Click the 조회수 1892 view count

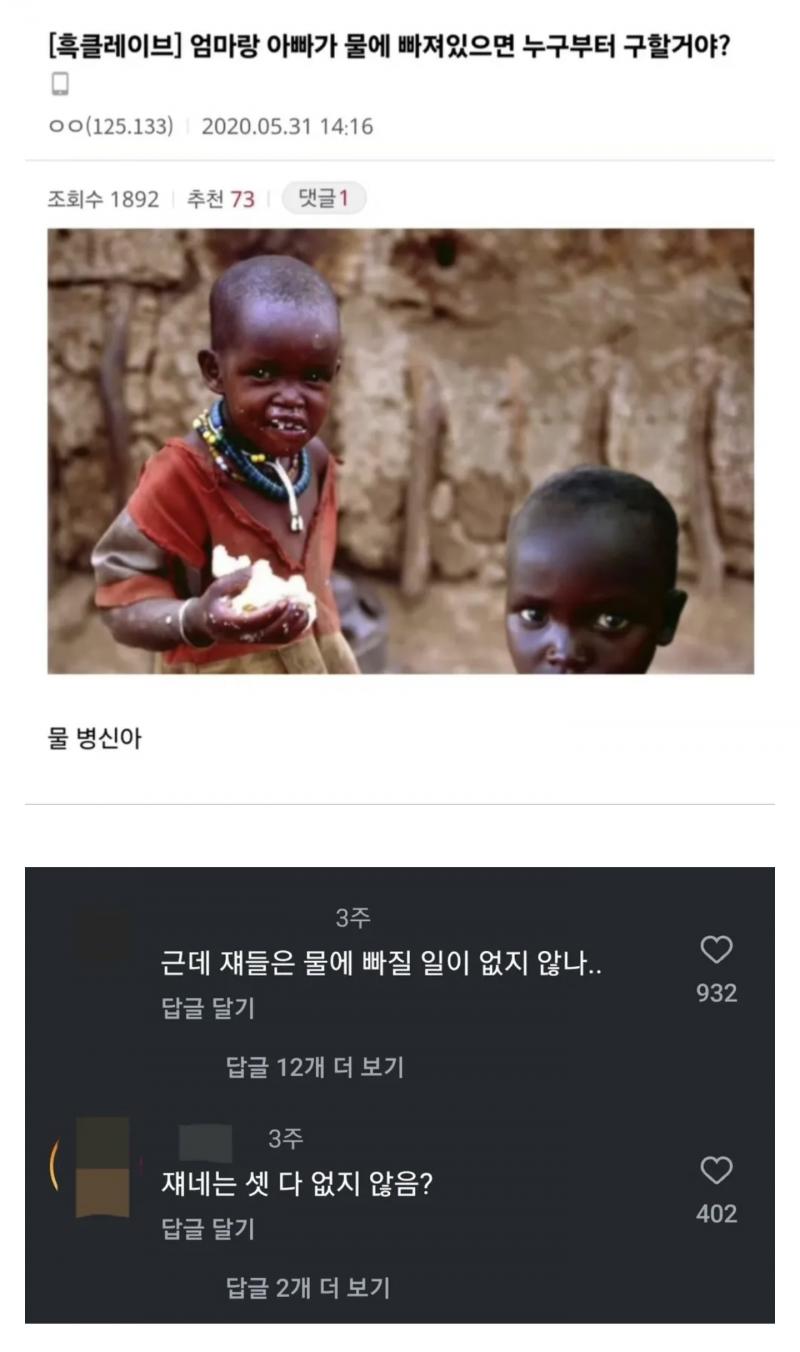103,199
